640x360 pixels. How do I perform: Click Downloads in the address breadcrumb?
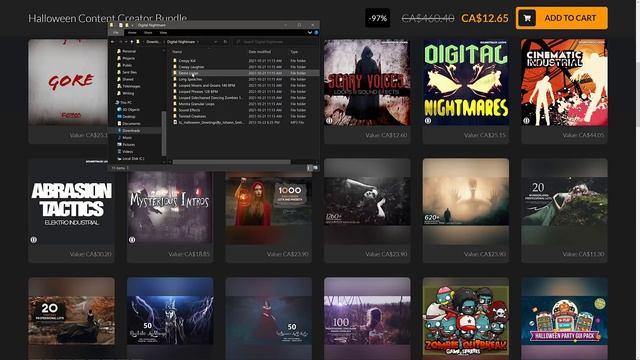[x=153, y=42]
